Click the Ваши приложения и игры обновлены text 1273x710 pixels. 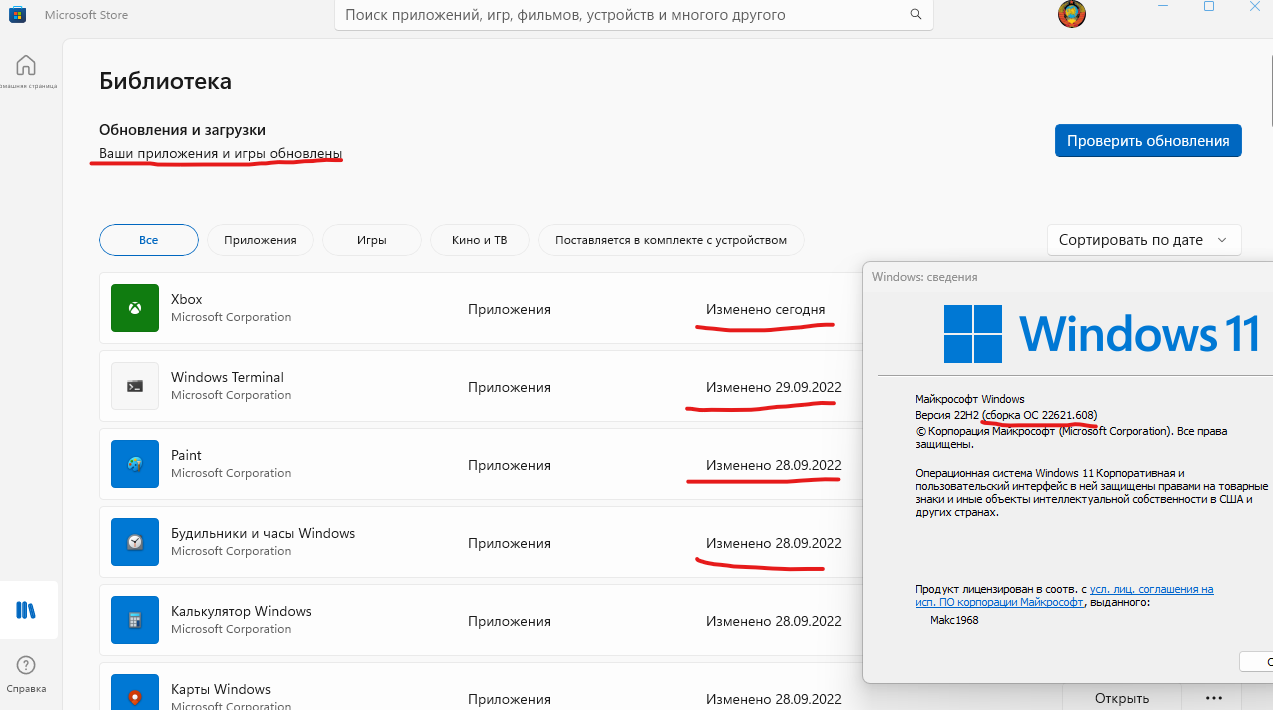[x=220, y=153]
